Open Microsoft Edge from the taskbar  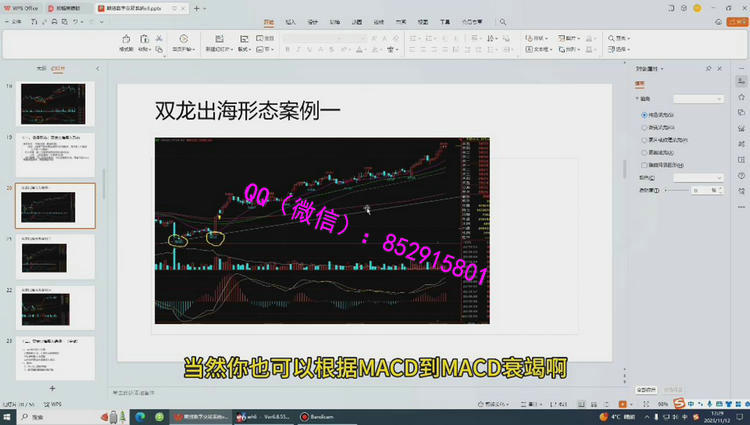[x=139, y=416]
